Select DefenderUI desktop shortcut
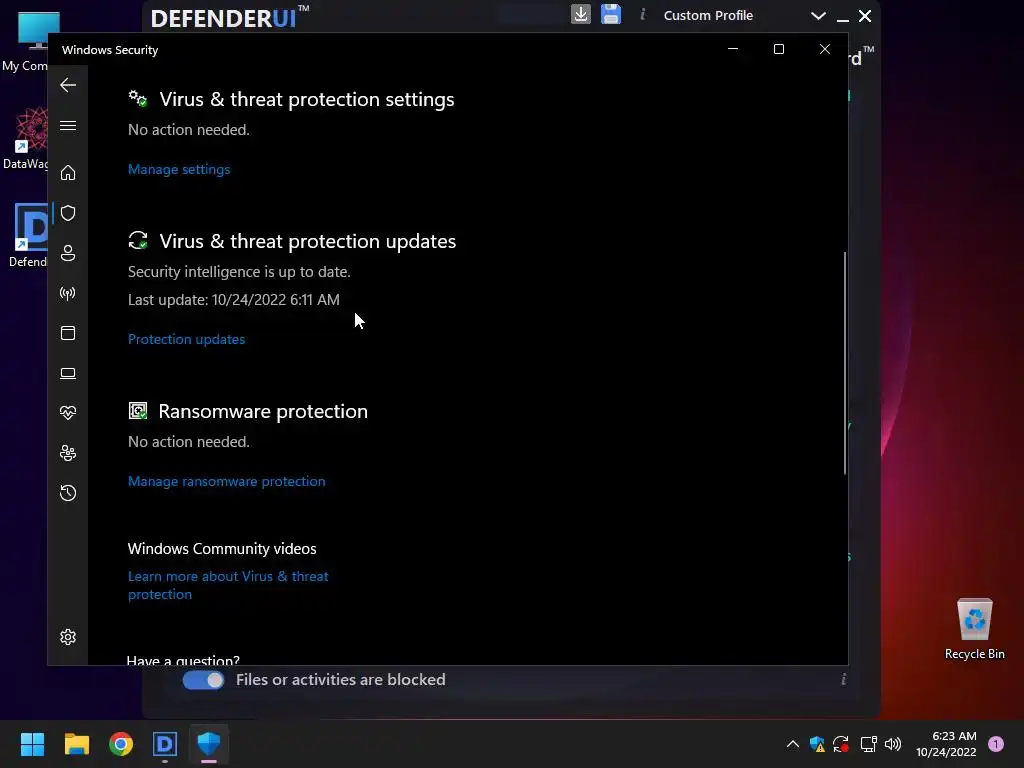This screenshot has height=768, width=1024. coord(27,236)
